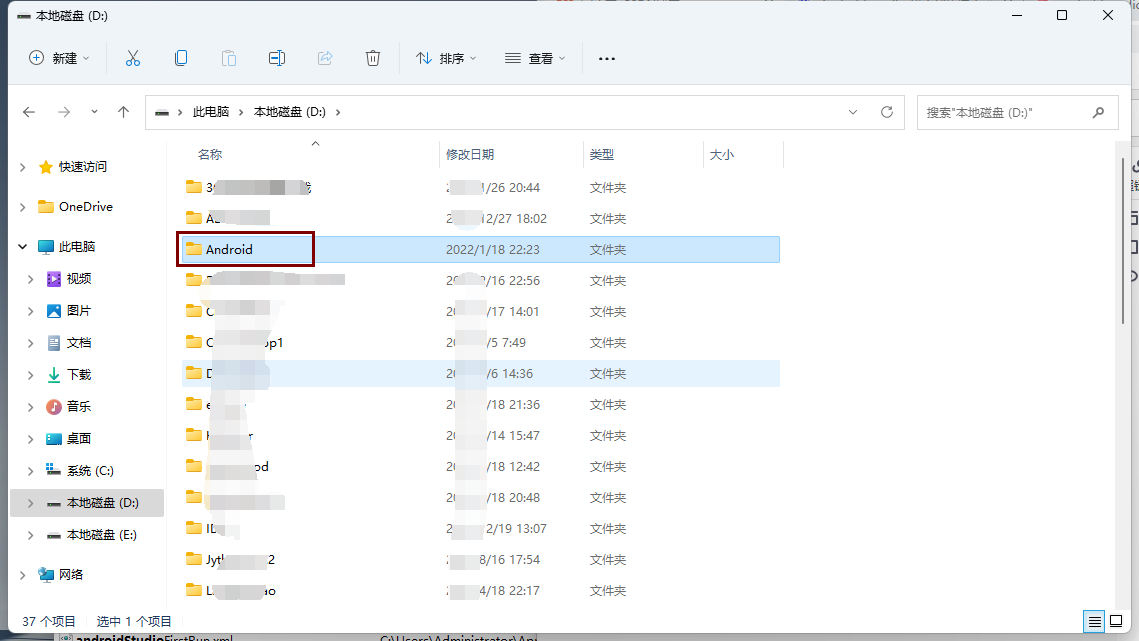Click the Cut scissors icon
1139x641 pixels.
(x=132, y=58)
